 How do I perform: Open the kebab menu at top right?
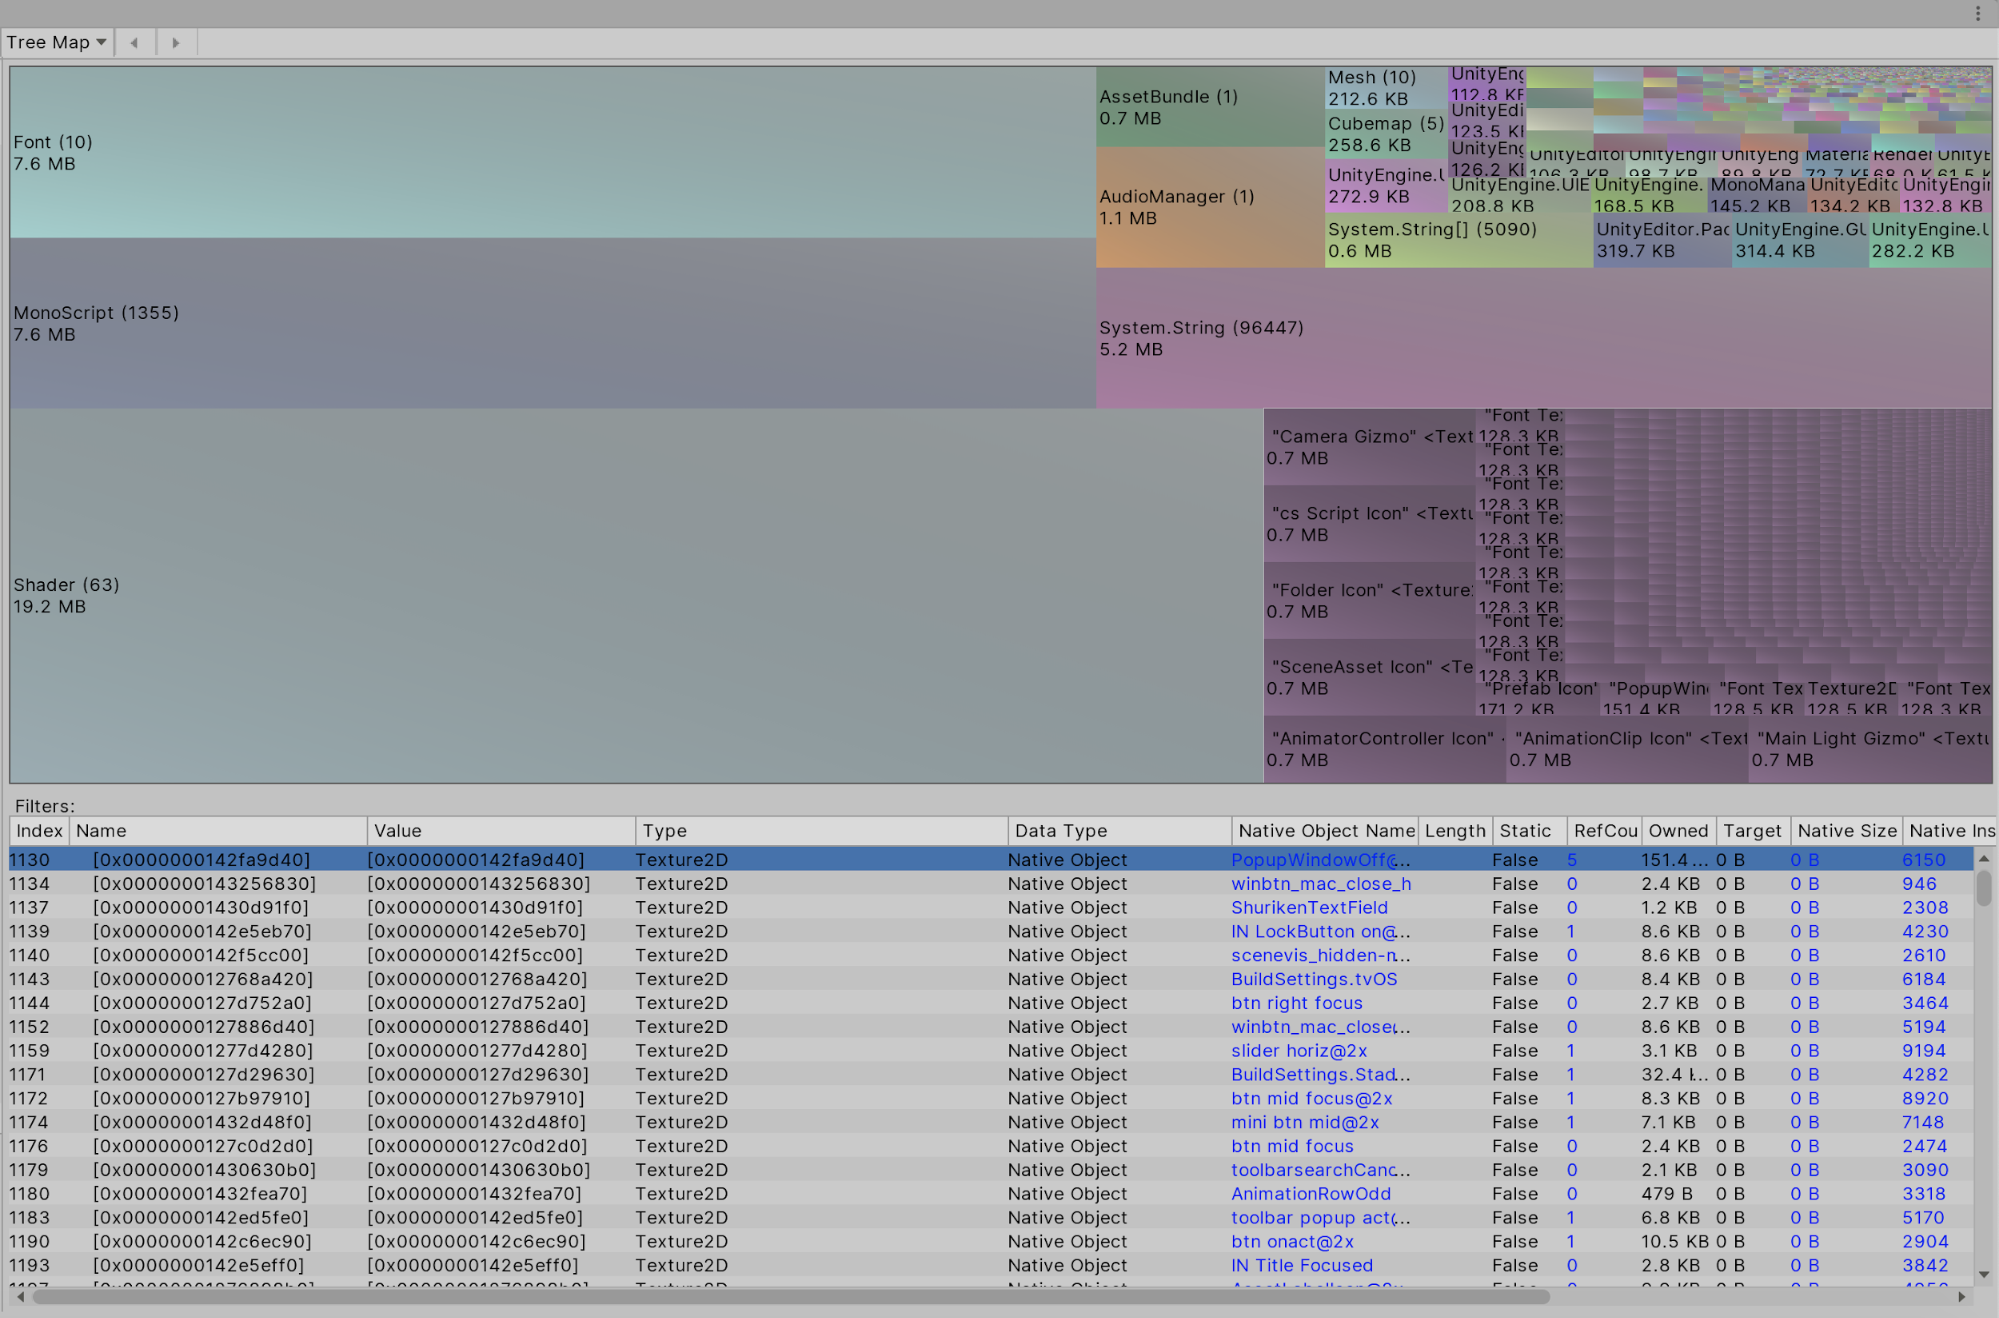pos(1977,13)
